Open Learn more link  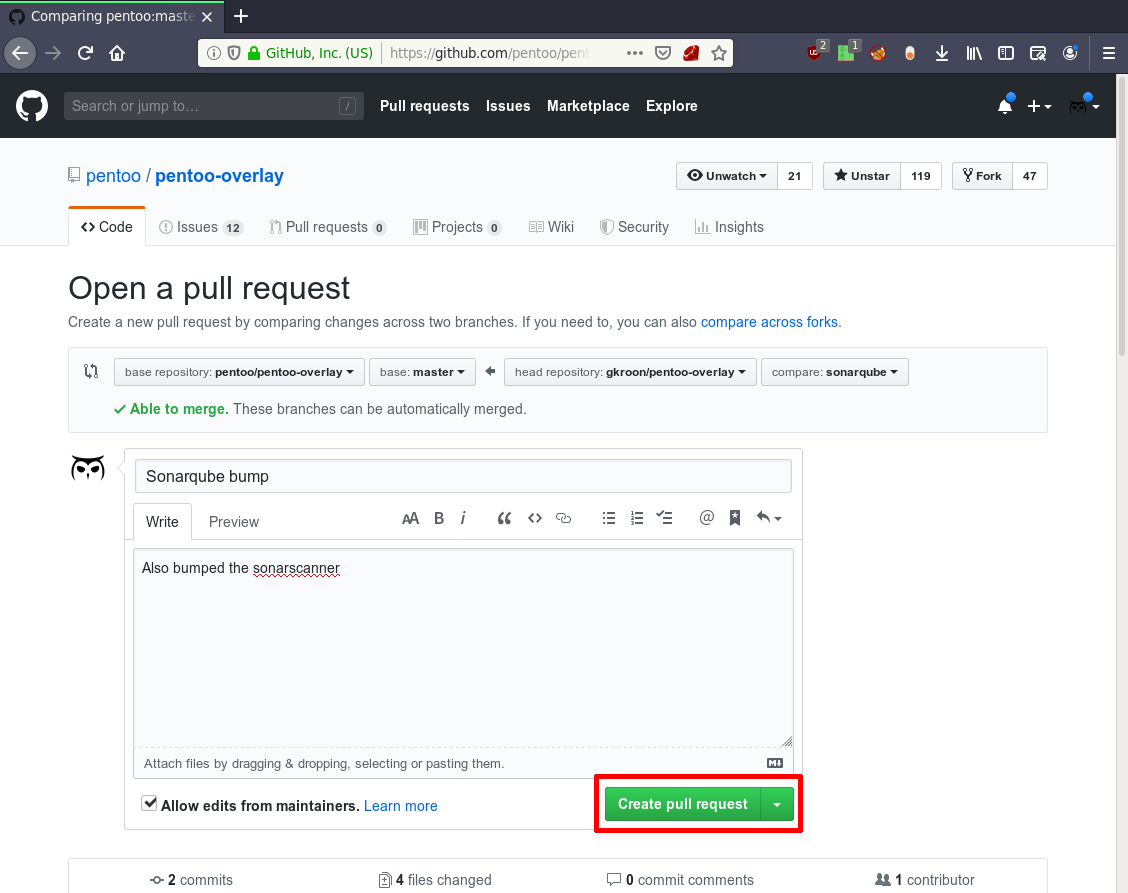click(401, 806)
